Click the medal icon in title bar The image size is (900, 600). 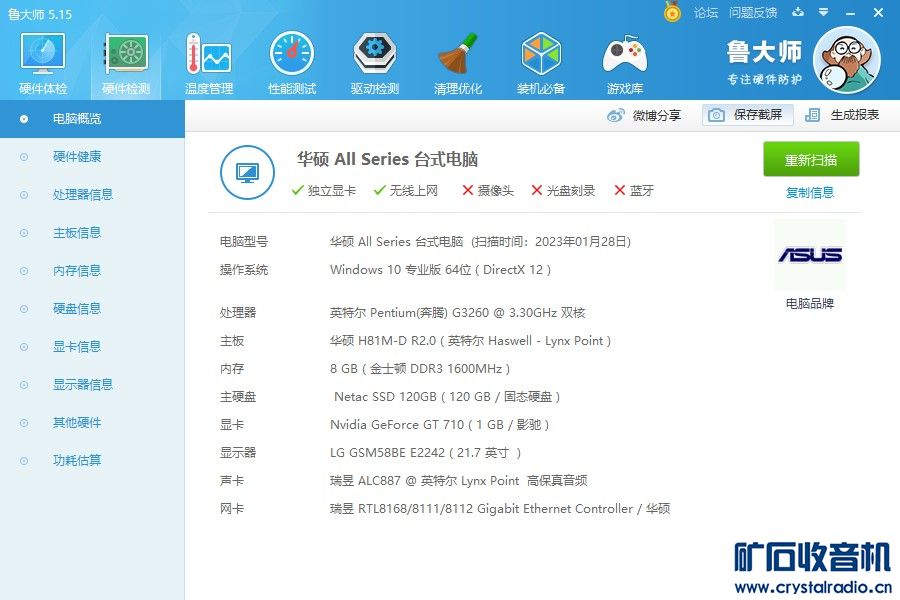pos(672,12)
